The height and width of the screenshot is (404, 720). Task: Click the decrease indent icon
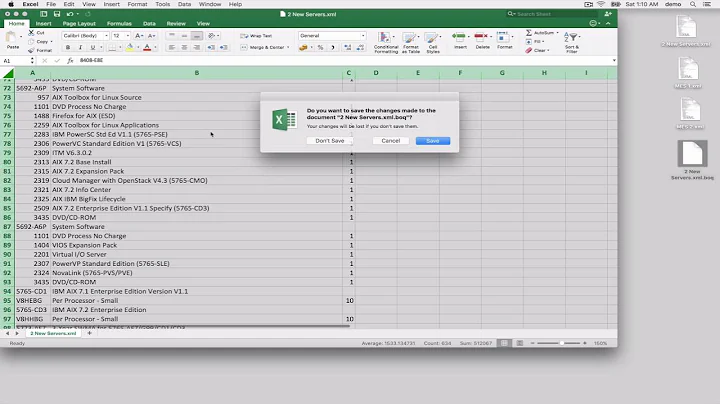[211, 47]
